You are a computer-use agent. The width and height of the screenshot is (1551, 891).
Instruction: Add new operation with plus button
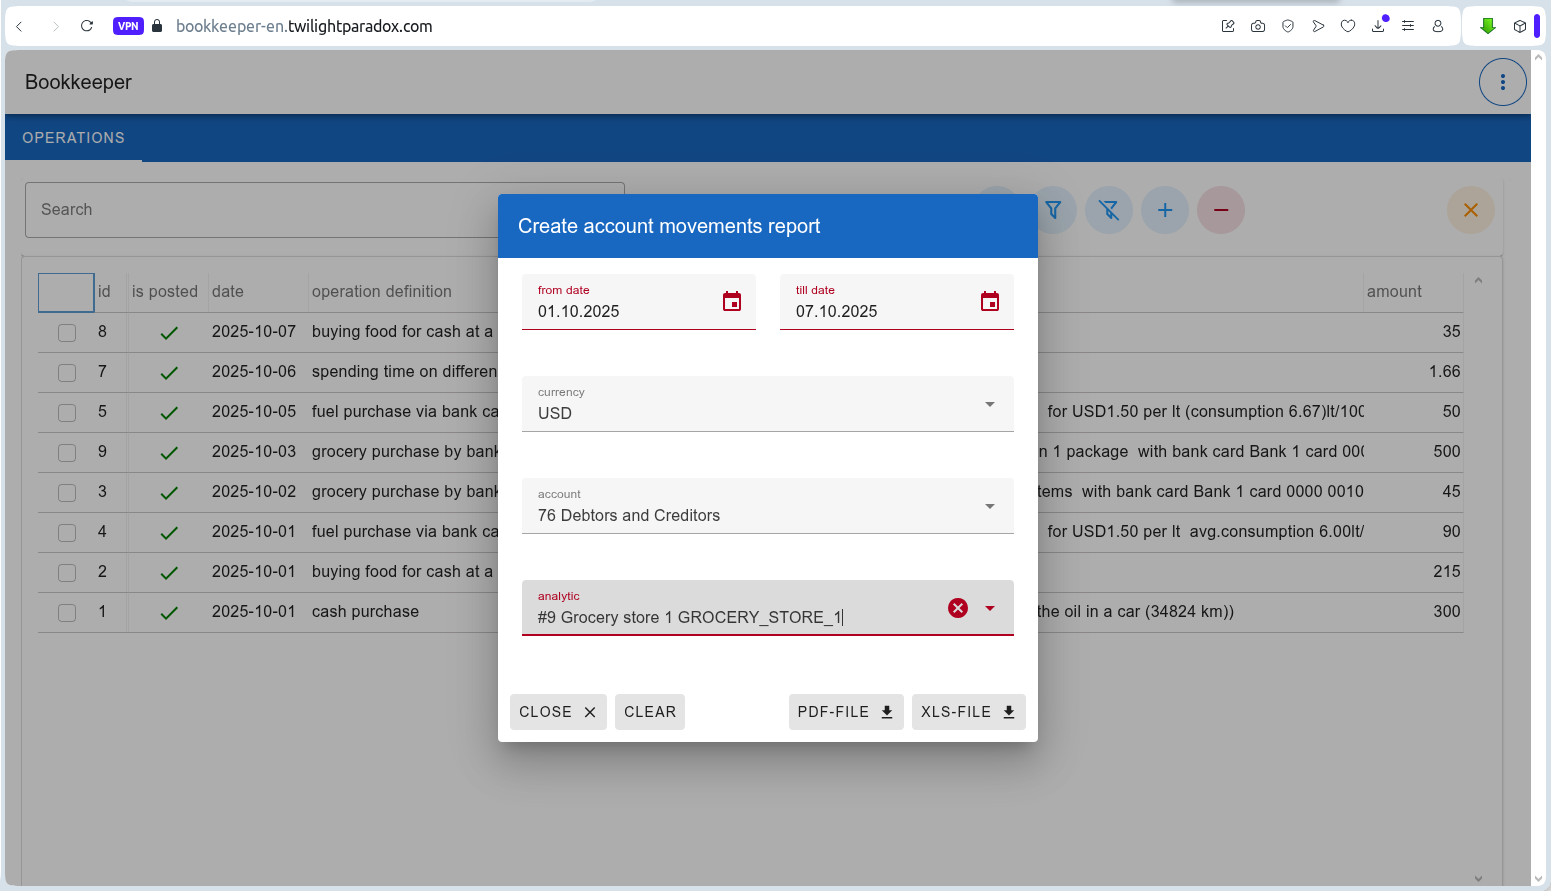click(1165, 210)
